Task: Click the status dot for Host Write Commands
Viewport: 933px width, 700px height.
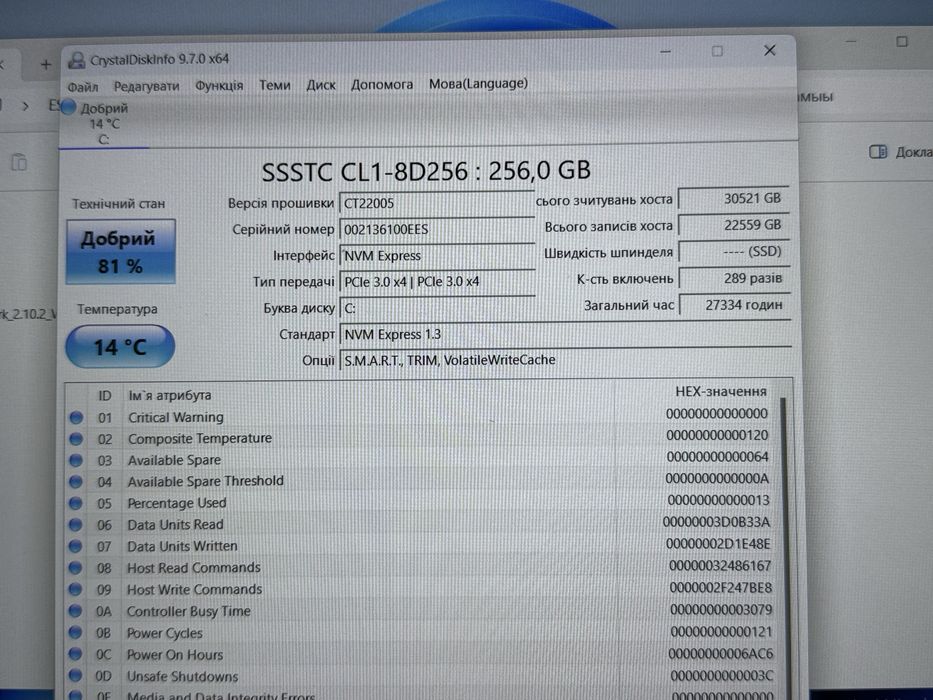Action: point(75,590)
